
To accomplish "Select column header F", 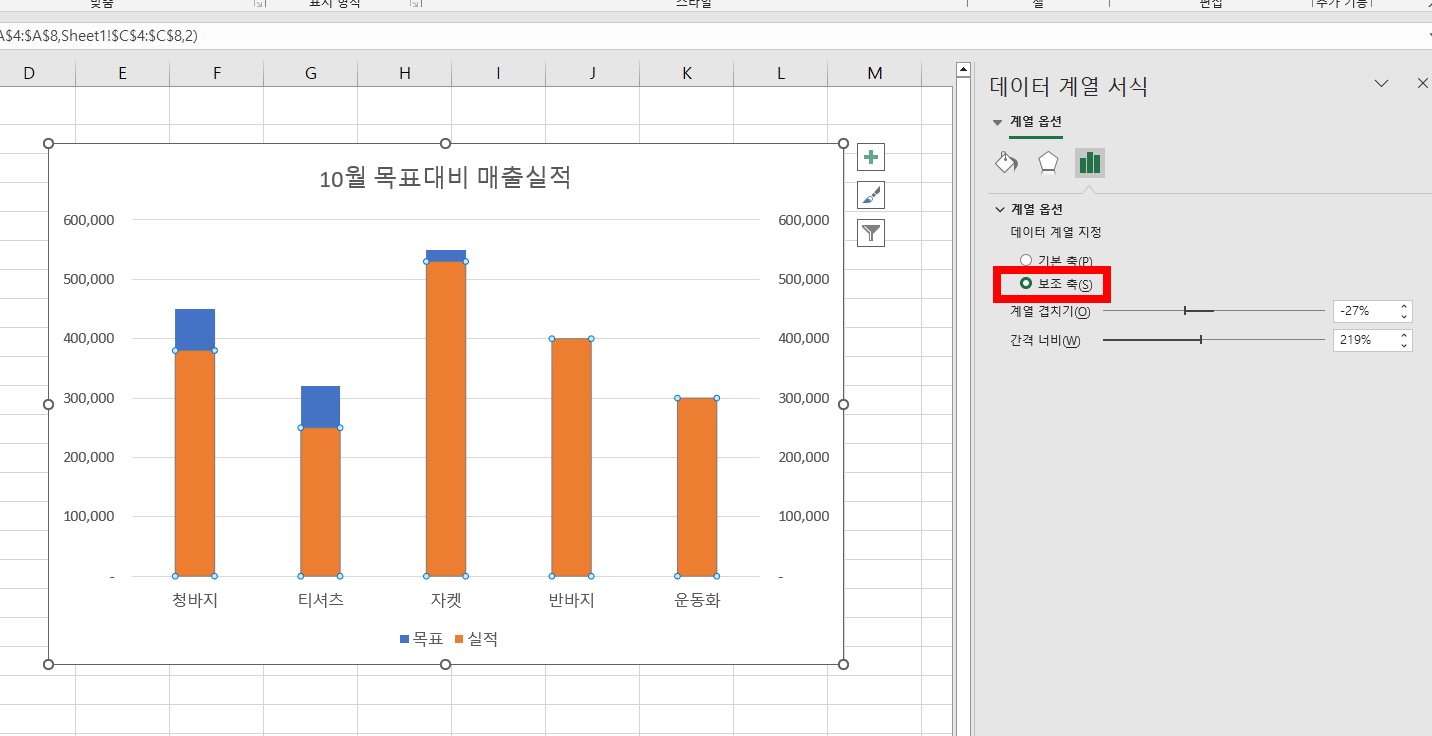I will click(x=217, y=73).
